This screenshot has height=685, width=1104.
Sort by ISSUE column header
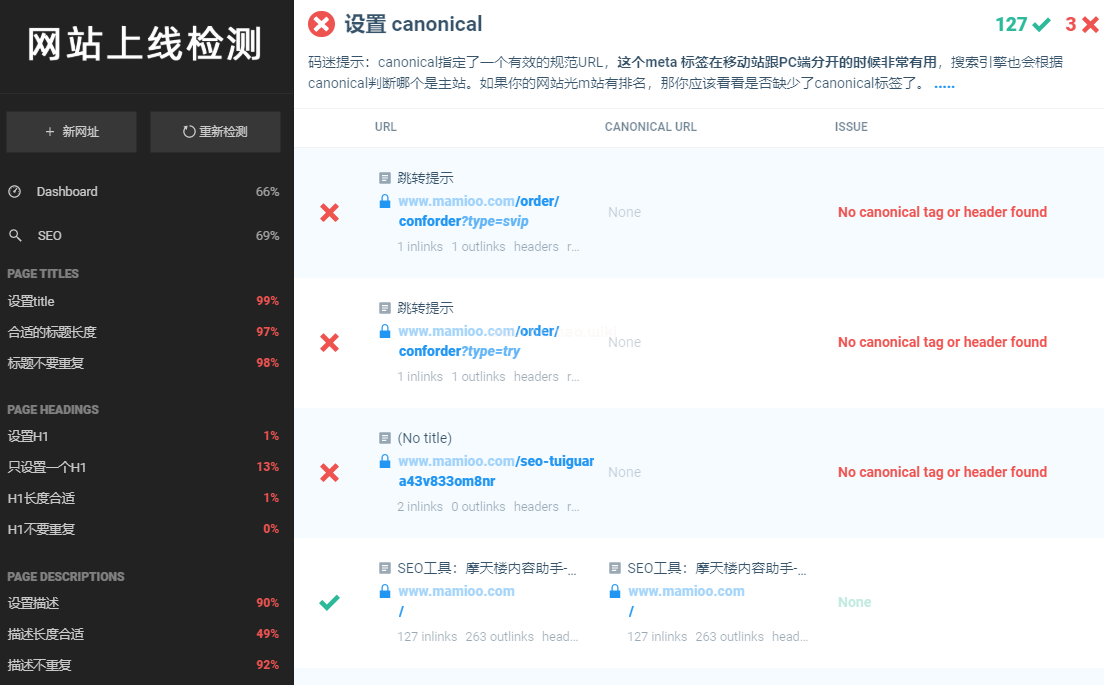pyautogui.click(x=851, y=127)
